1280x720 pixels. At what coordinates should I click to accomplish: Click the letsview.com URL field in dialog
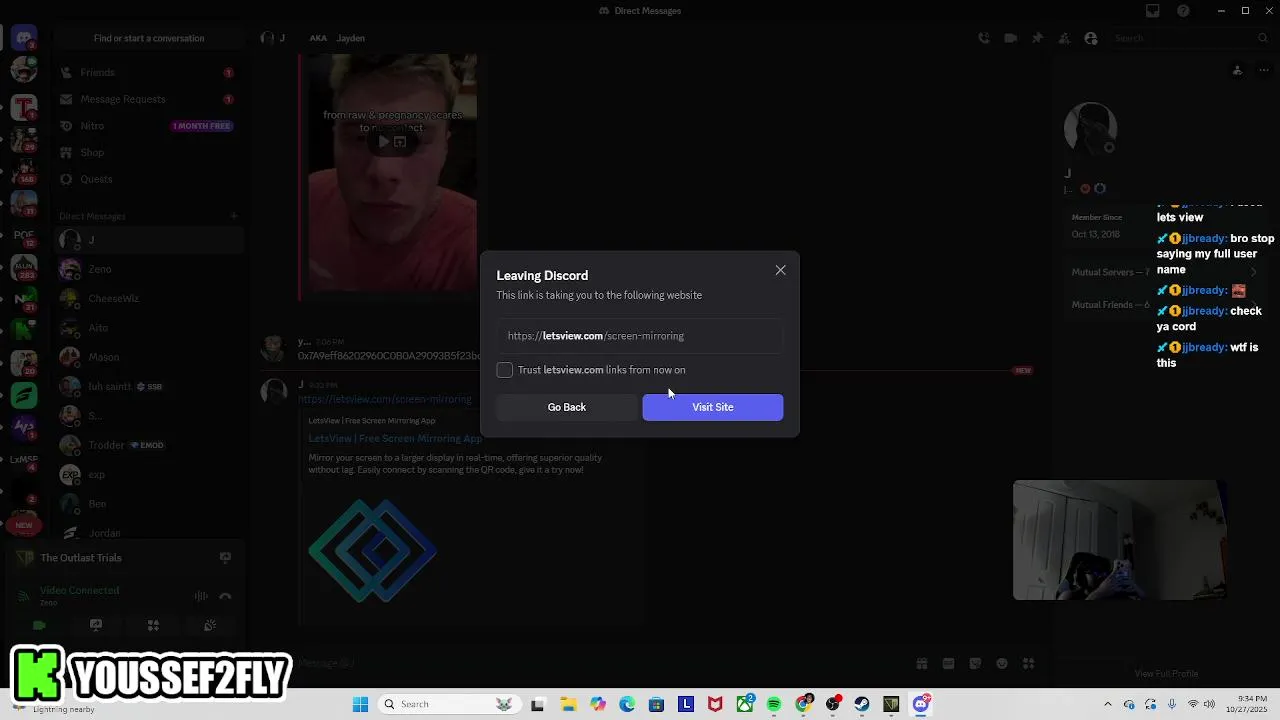click(640, 336)
